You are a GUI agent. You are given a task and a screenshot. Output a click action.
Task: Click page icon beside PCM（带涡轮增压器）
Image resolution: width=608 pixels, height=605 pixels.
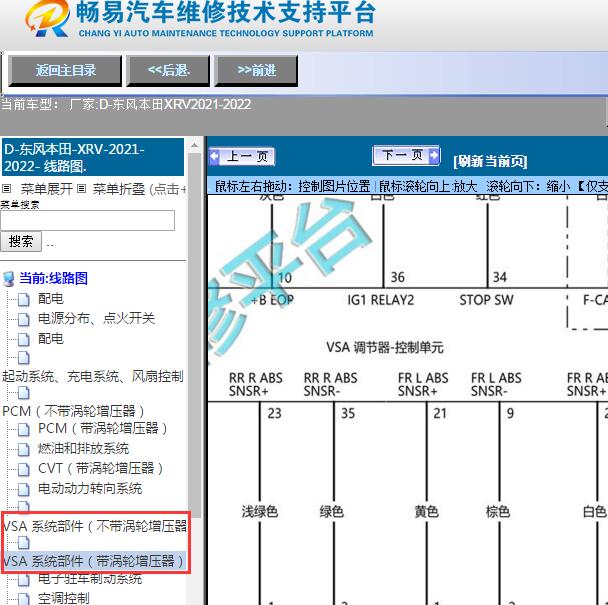point(24,430)
